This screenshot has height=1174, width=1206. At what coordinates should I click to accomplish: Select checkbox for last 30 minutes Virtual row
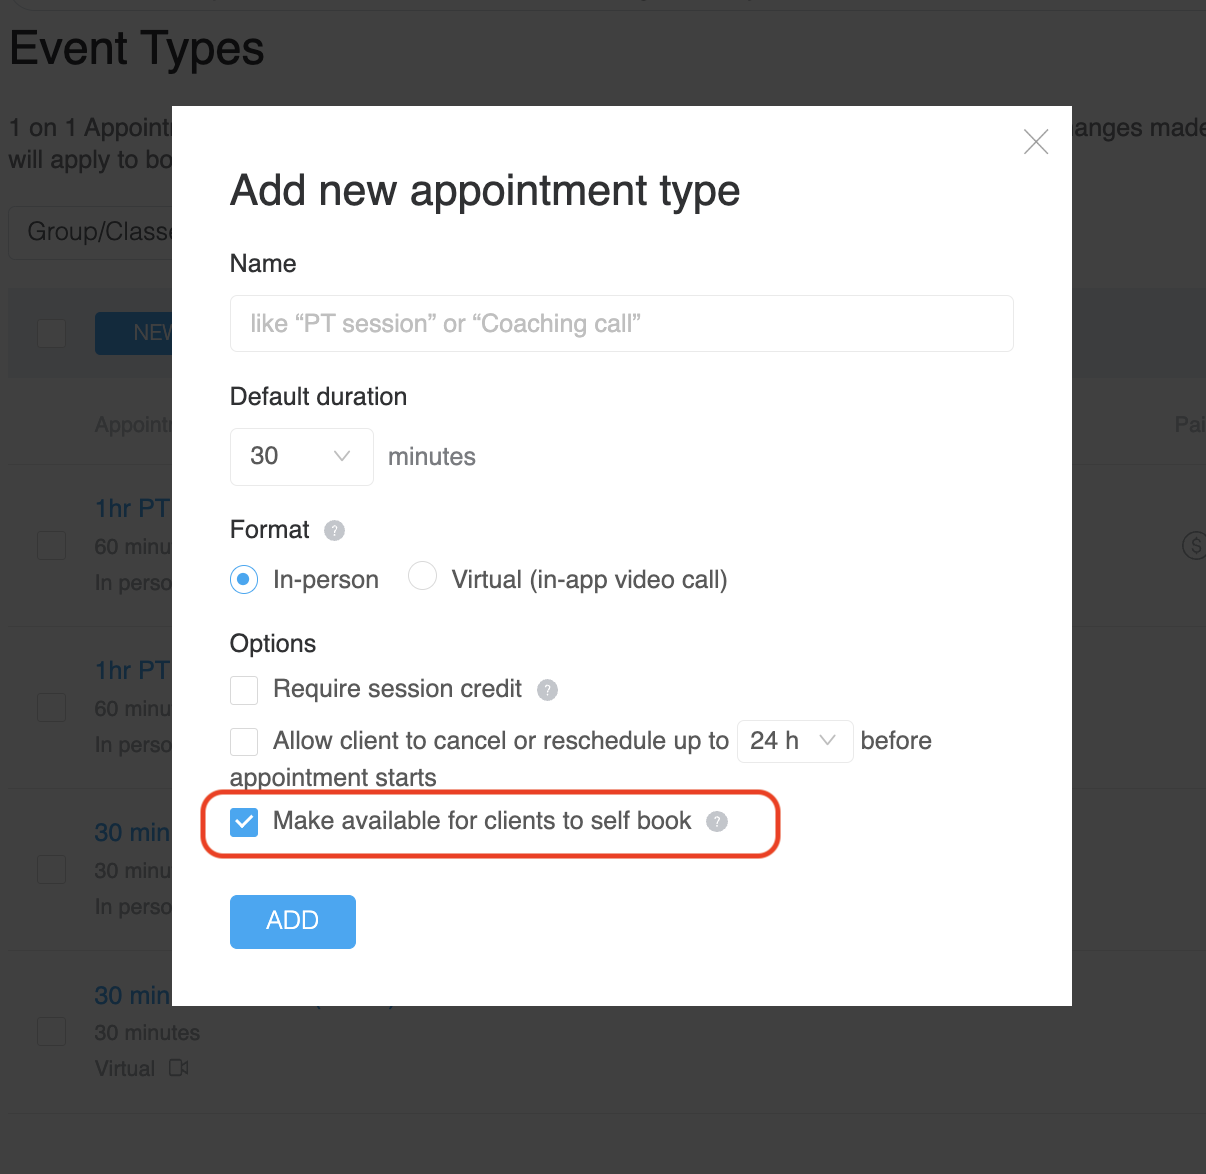[x=52, y=1031]
